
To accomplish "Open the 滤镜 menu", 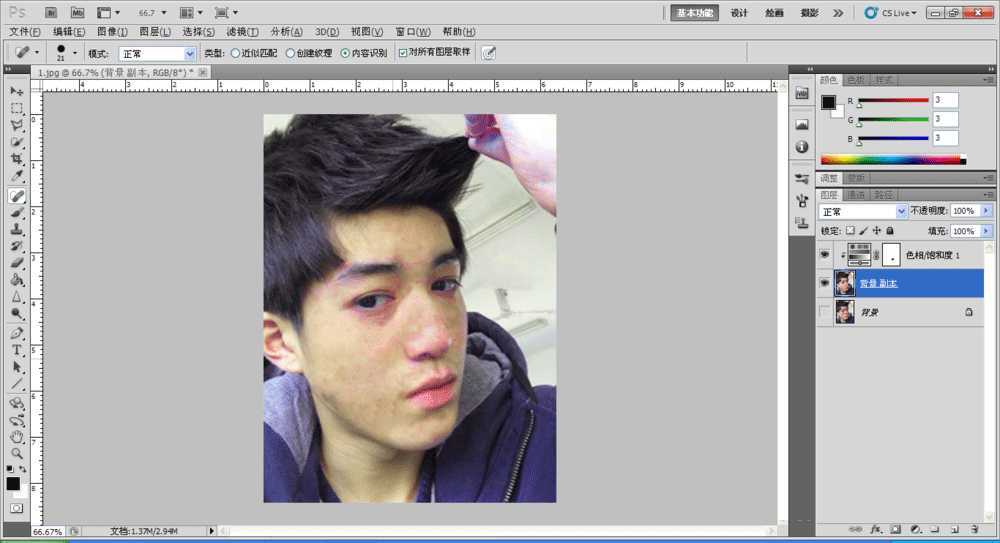I will pos(241,32).
